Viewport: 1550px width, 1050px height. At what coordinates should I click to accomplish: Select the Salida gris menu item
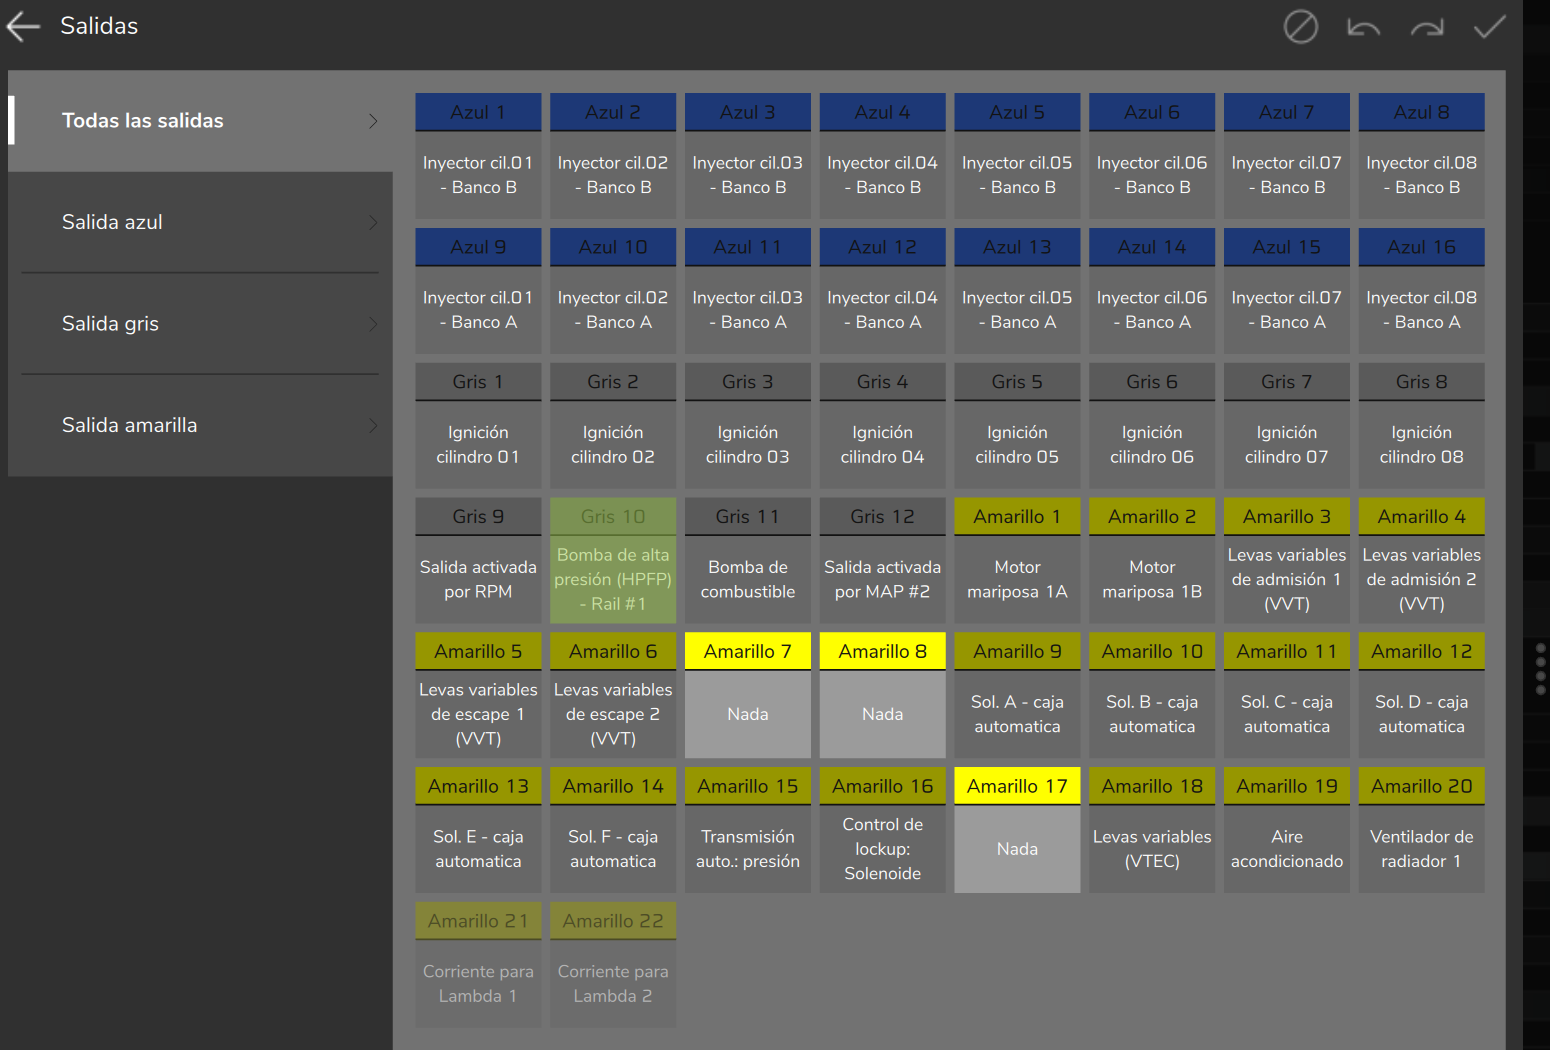tap(200, 324)
